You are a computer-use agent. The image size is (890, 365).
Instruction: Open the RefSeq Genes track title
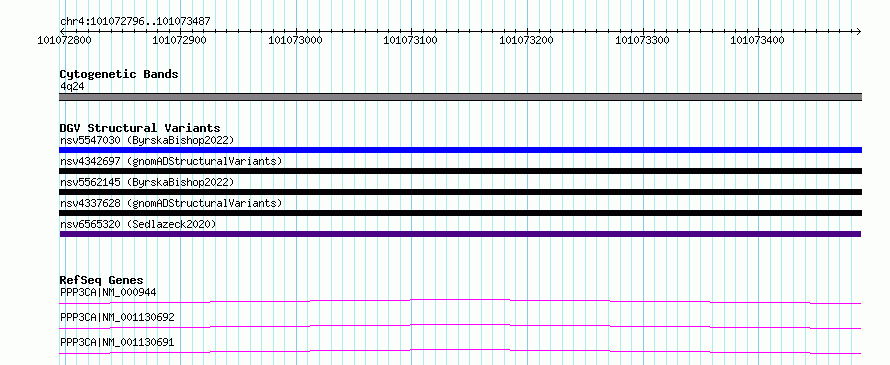(x=102, y=280)
